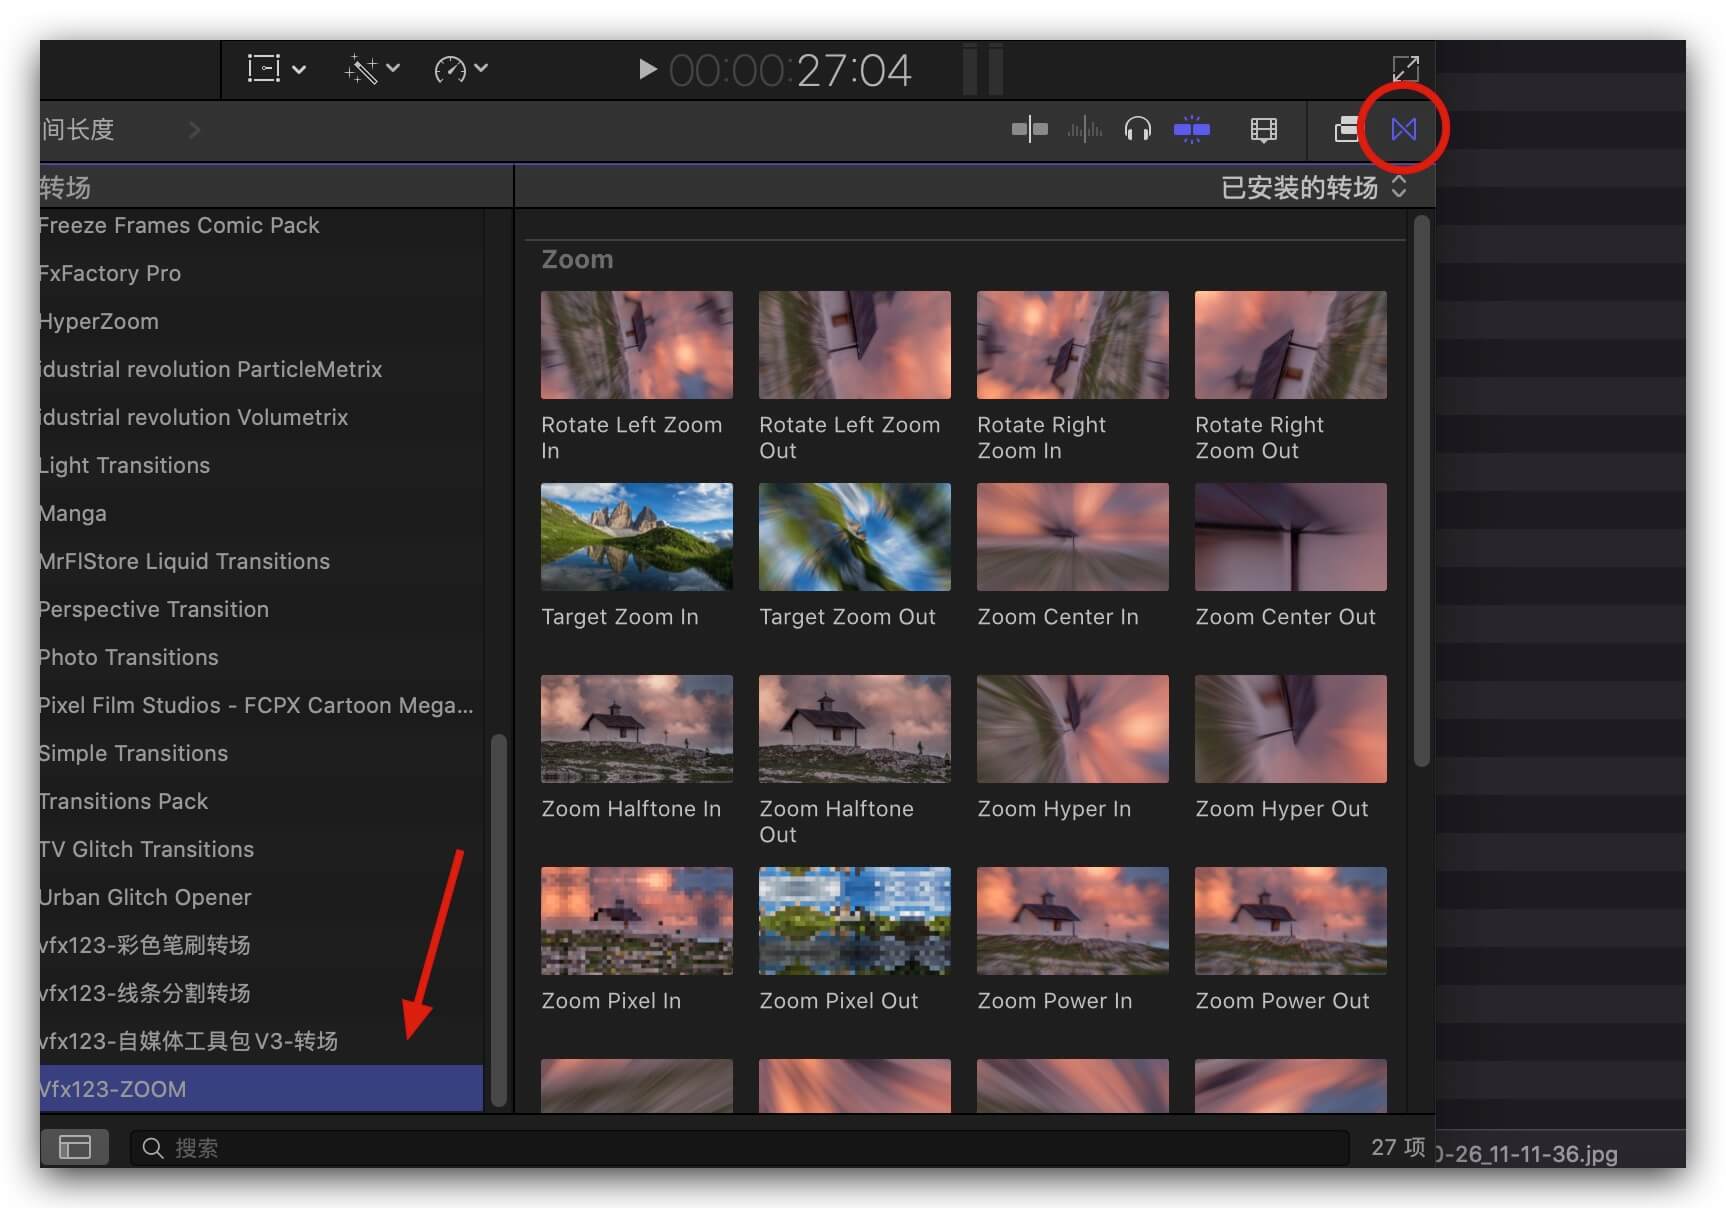Select Zoom Pixel In thumbnail
The width and height of the screenshot is (1726, 1208).
[637, 921]
